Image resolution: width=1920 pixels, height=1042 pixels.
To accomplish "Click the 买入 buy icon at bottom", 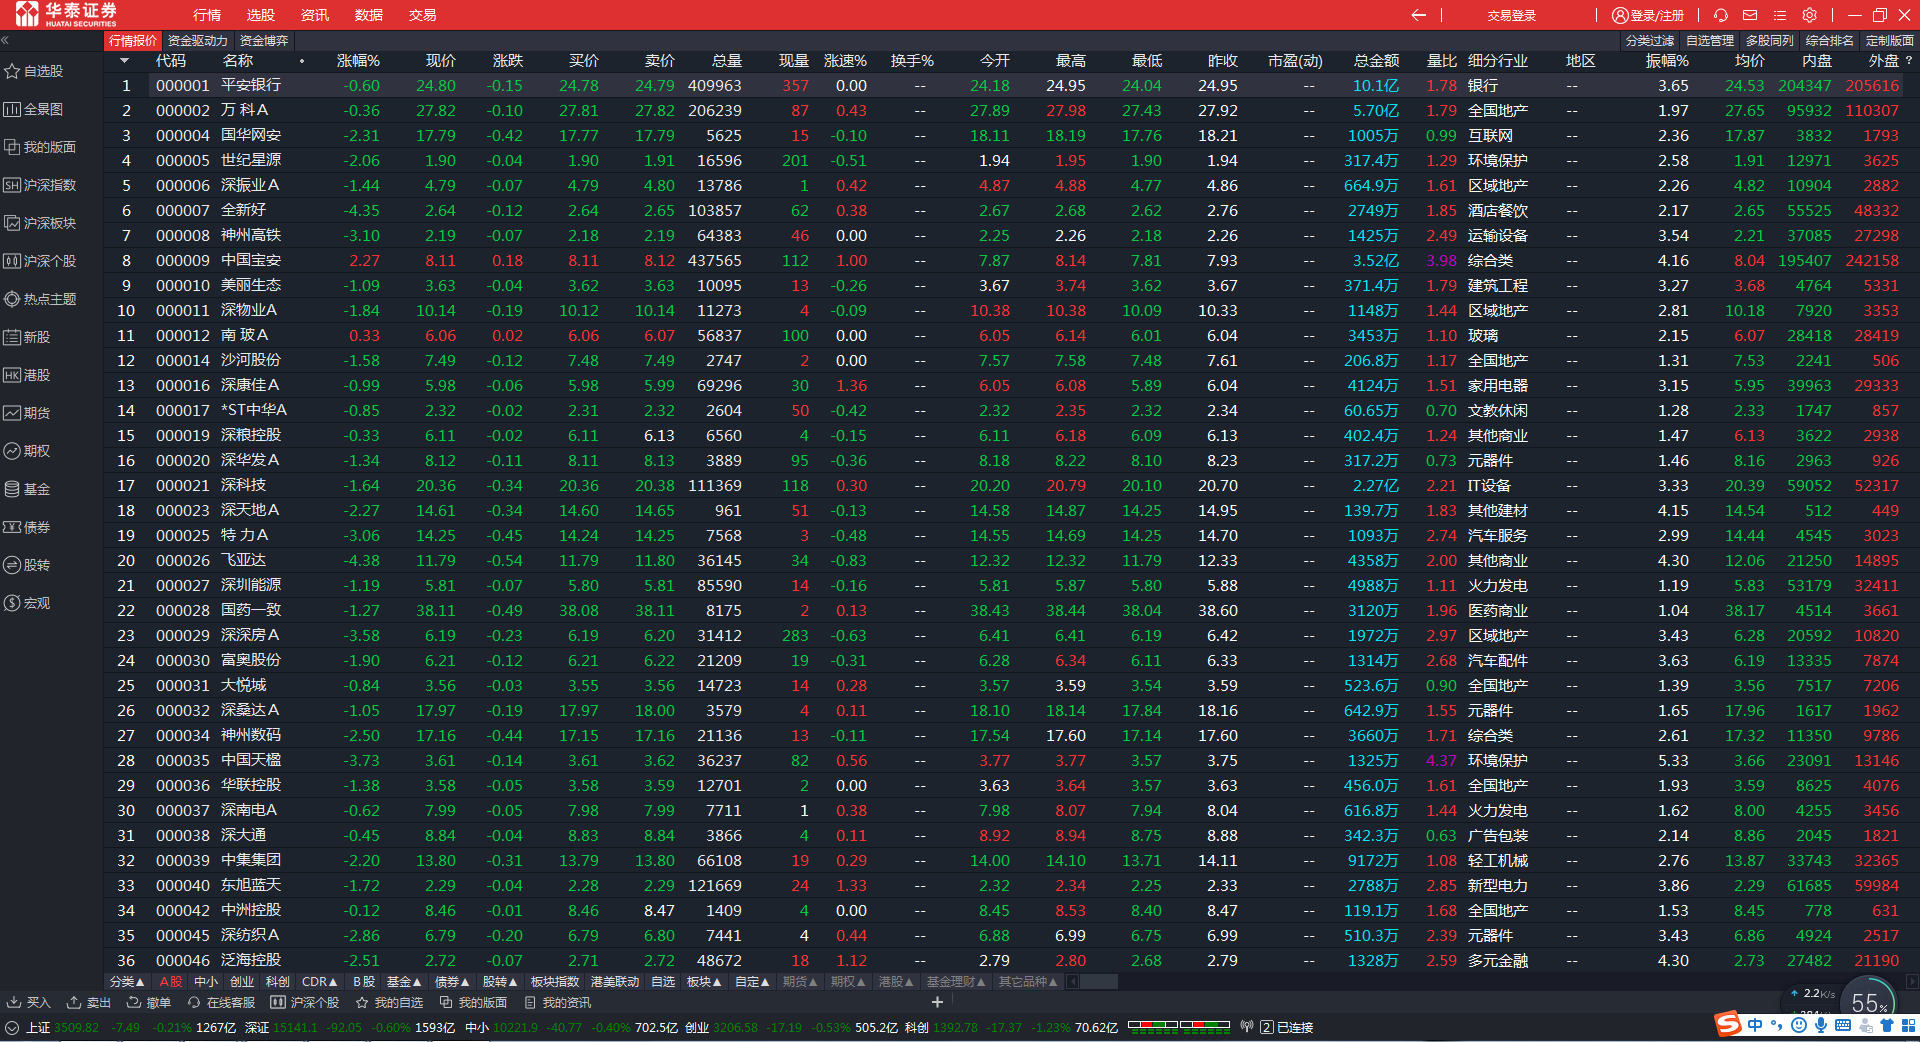I will point(14,1002).
